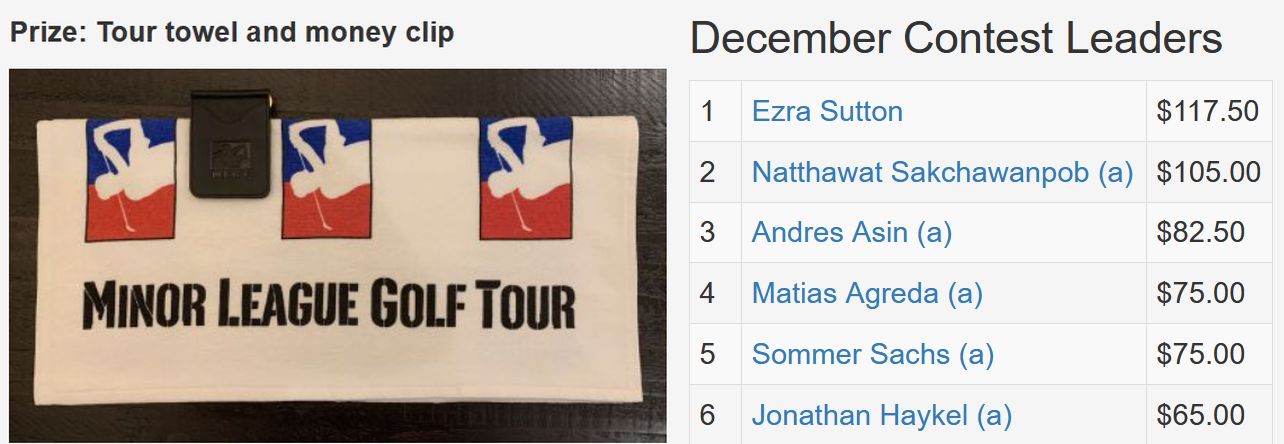The image size is (1284, 444).
Task: Click the right golfer logo on towel
Action: tap(526, 178)
